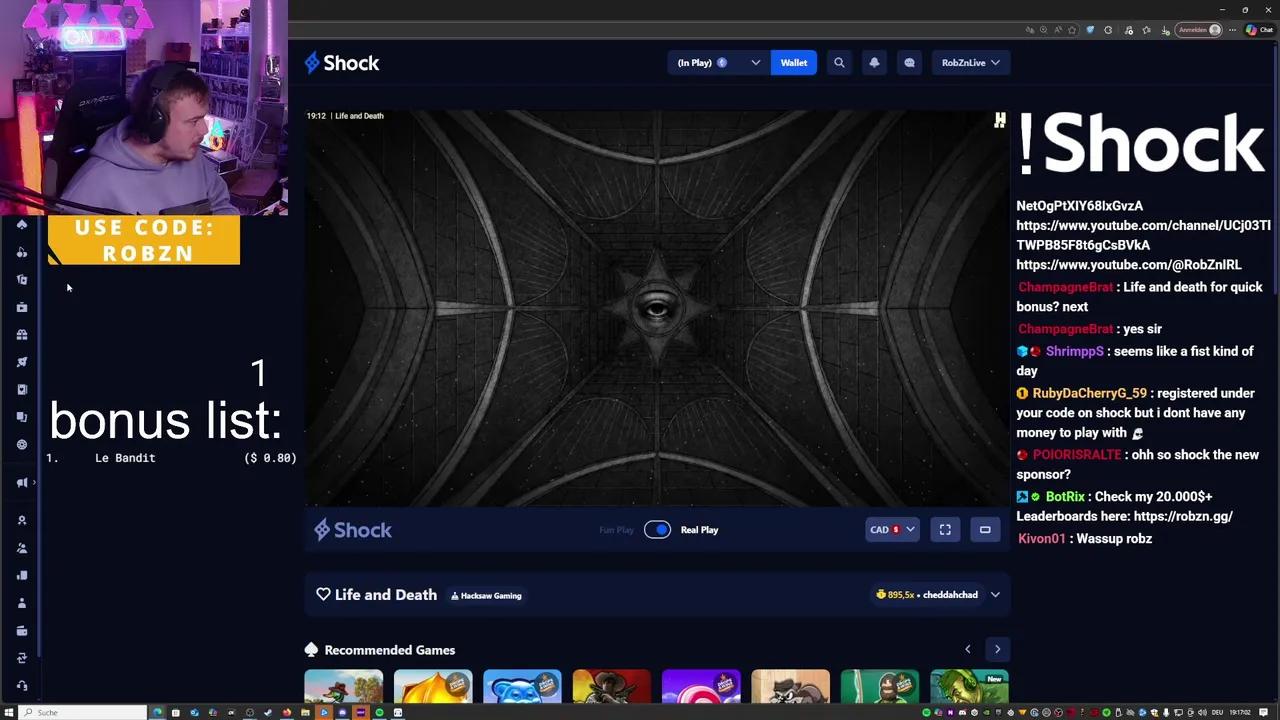Screen dimensions: 1280x720
Task: Switch to Fun Play mode
Action: (x=615, y=529)
